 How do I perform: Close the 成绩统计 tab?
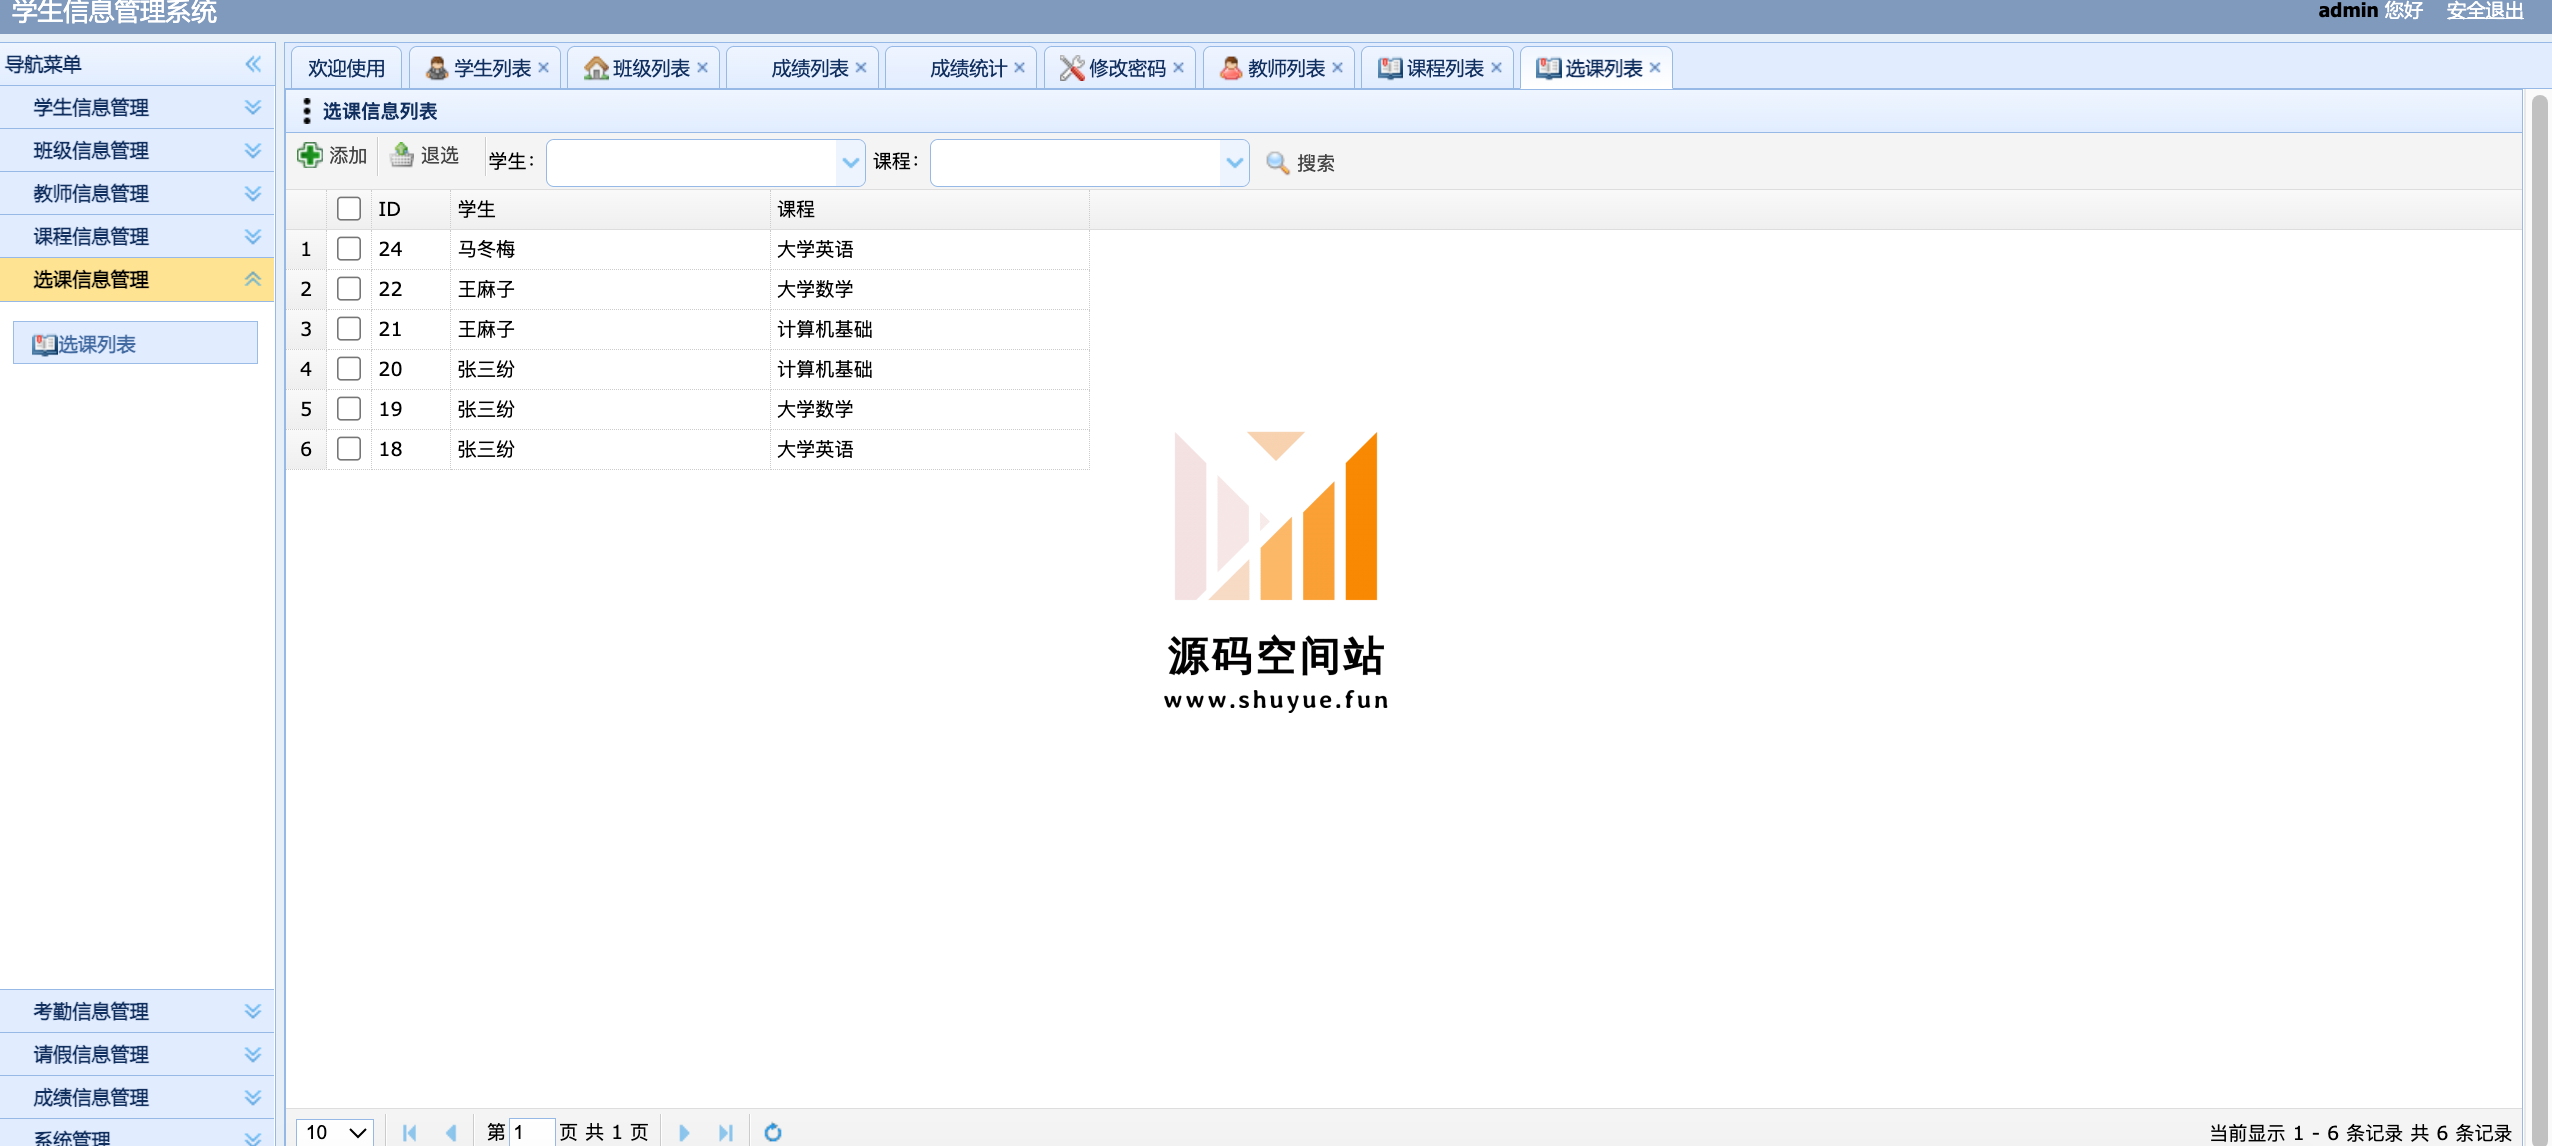click(1020, 67)
